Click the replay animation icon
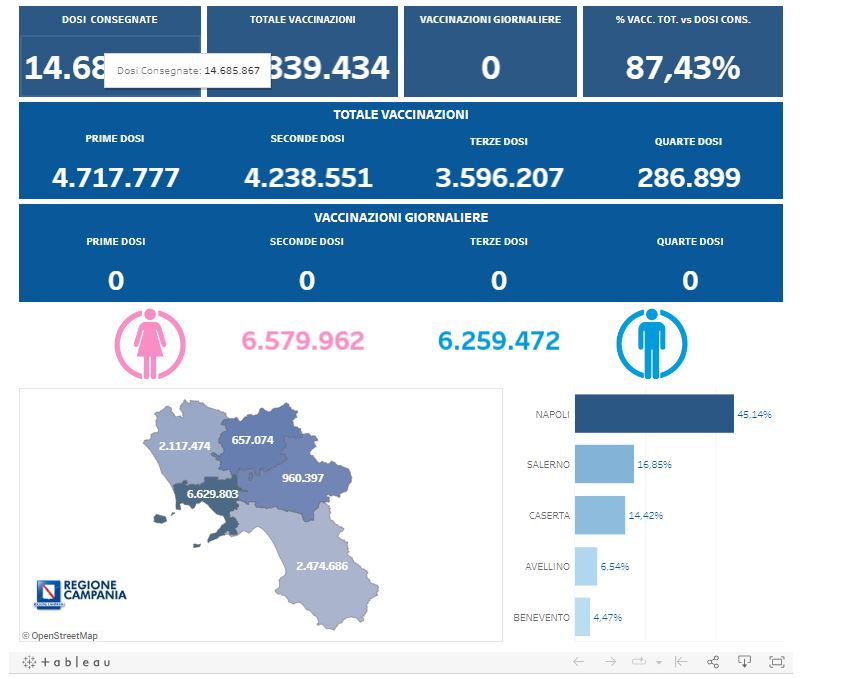Image resolution: width=841 pixels, height=679 pixels. [640, 662]
